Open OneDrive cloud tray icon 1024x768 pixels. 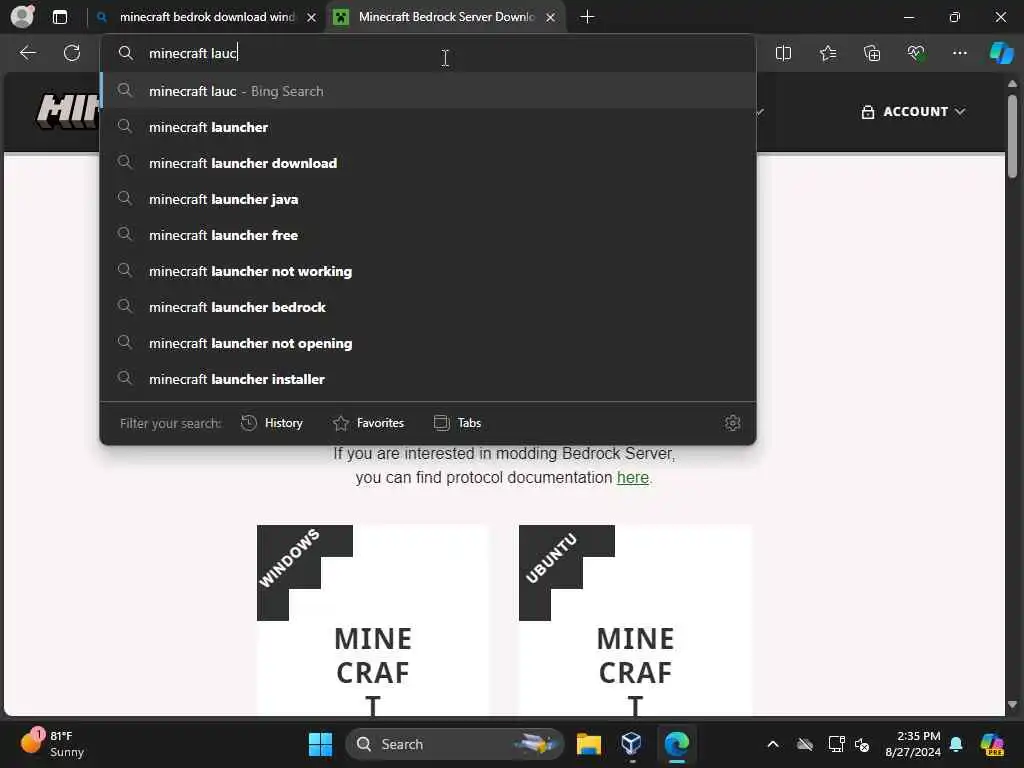pos(805,744)
